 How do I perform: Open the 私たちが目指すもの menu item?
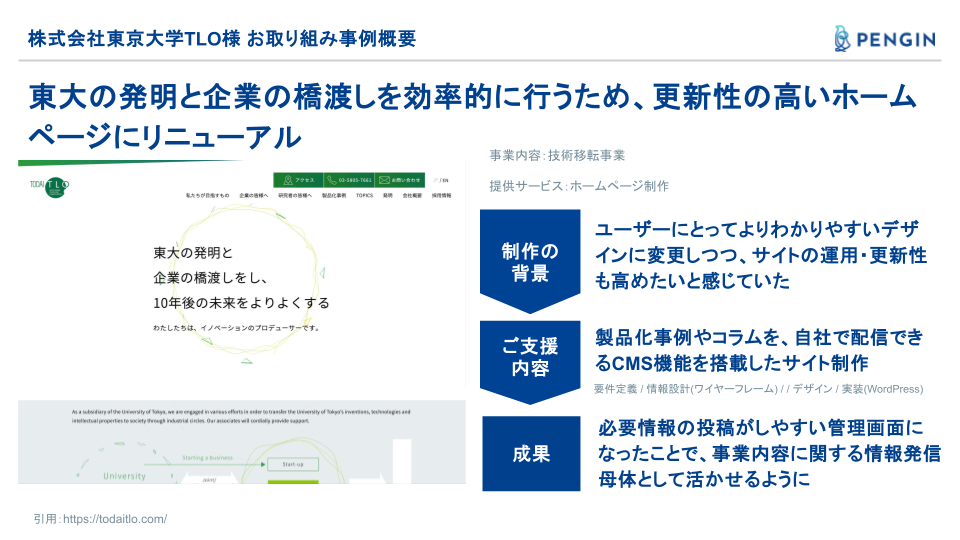click(208, 195)
